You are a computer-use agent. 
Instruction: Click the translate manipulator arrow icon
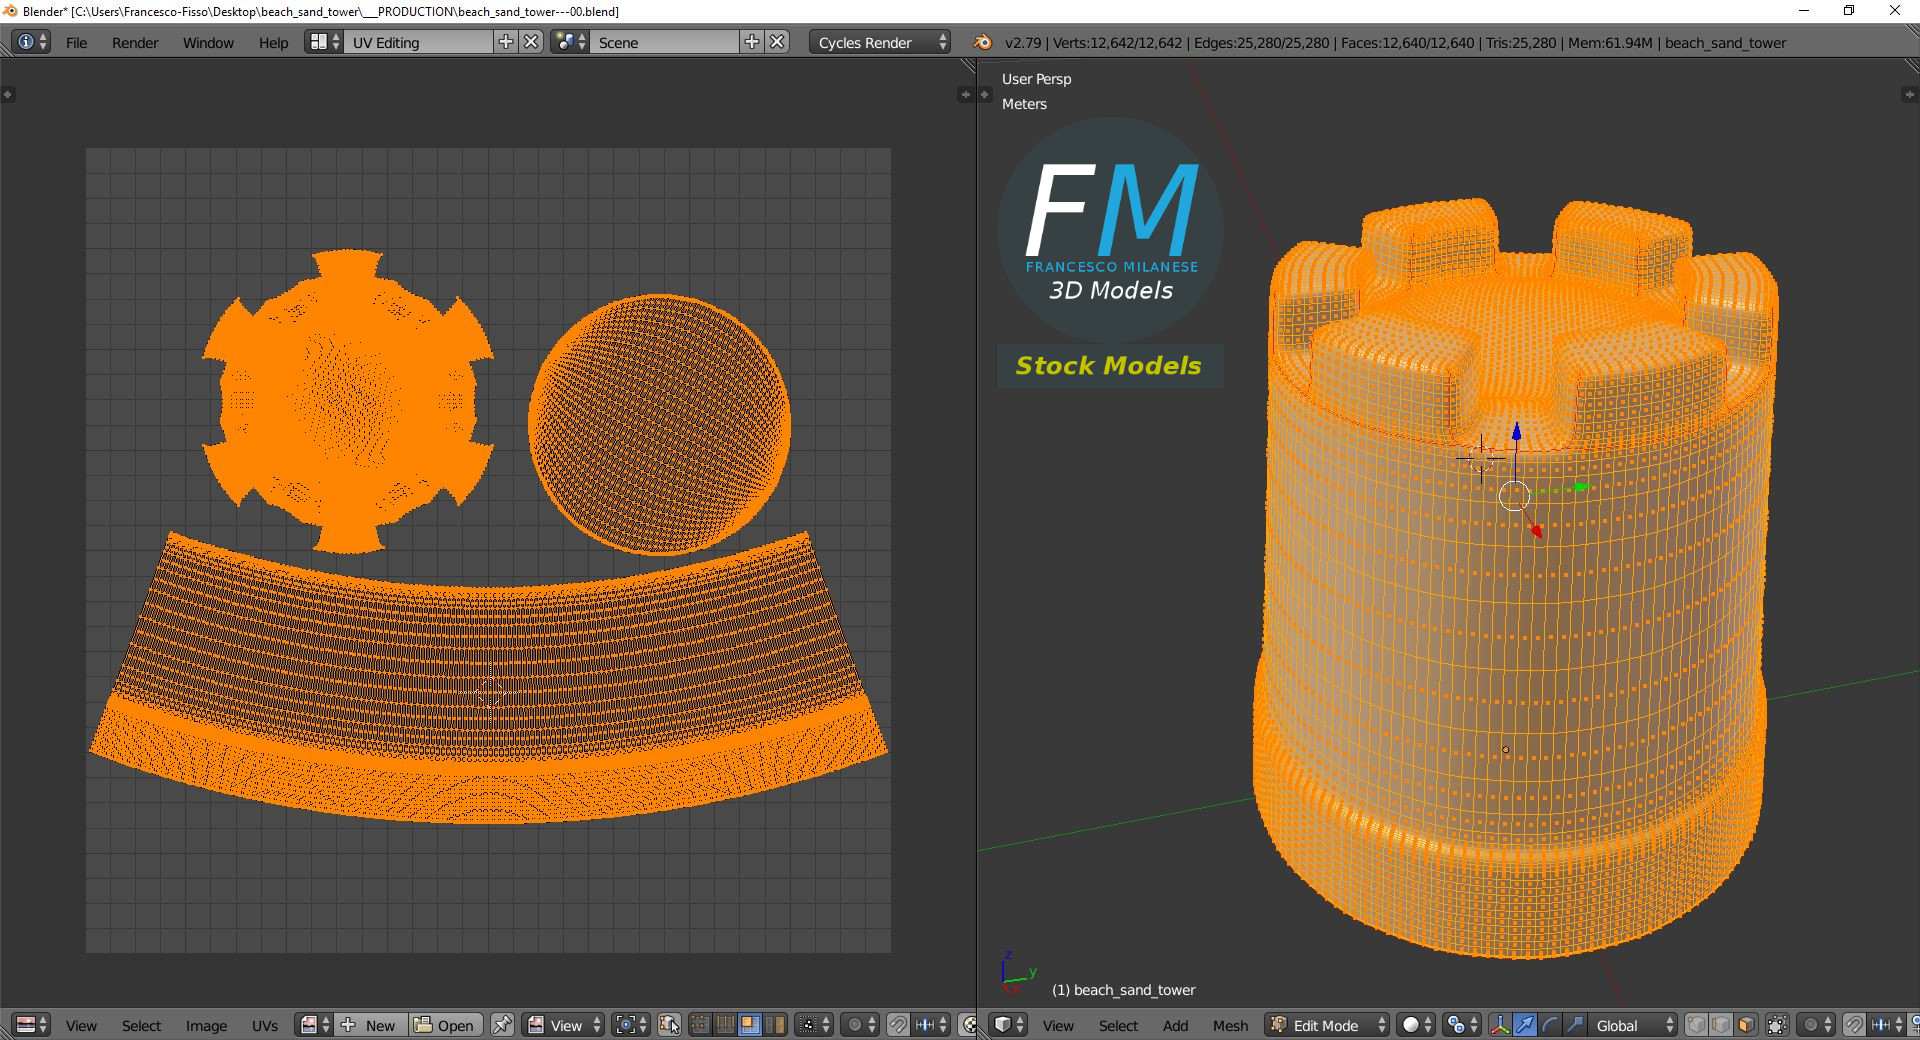pos(1524,1025)
